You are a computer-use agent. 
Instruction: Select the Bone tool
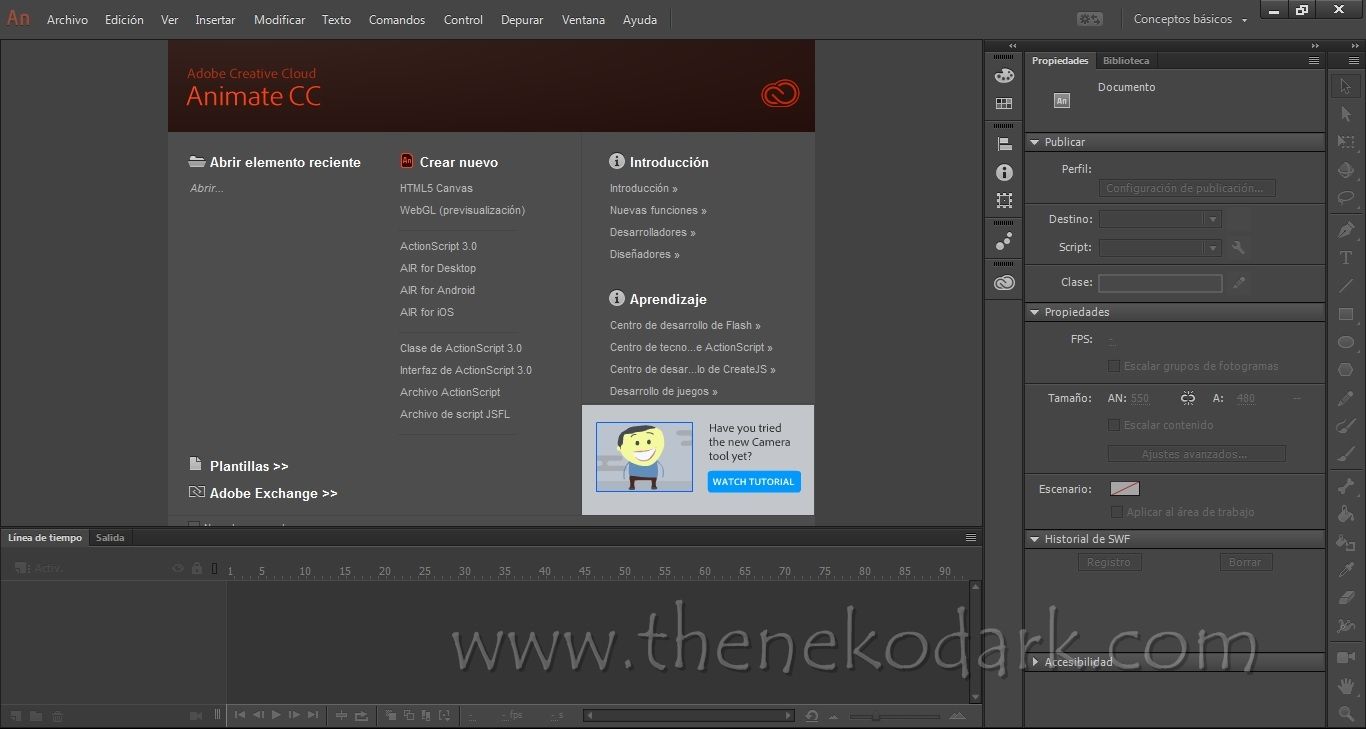click(x=1346, y=487)
